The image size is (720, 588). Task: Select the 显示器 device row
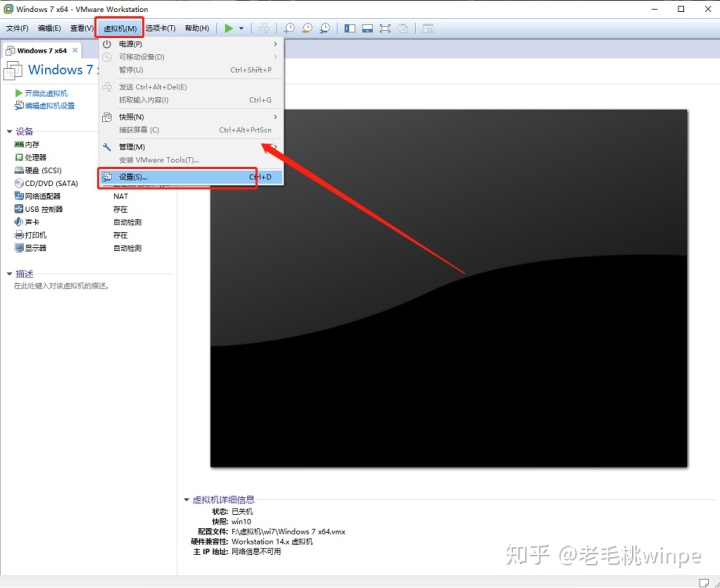[x=30, y=248]
